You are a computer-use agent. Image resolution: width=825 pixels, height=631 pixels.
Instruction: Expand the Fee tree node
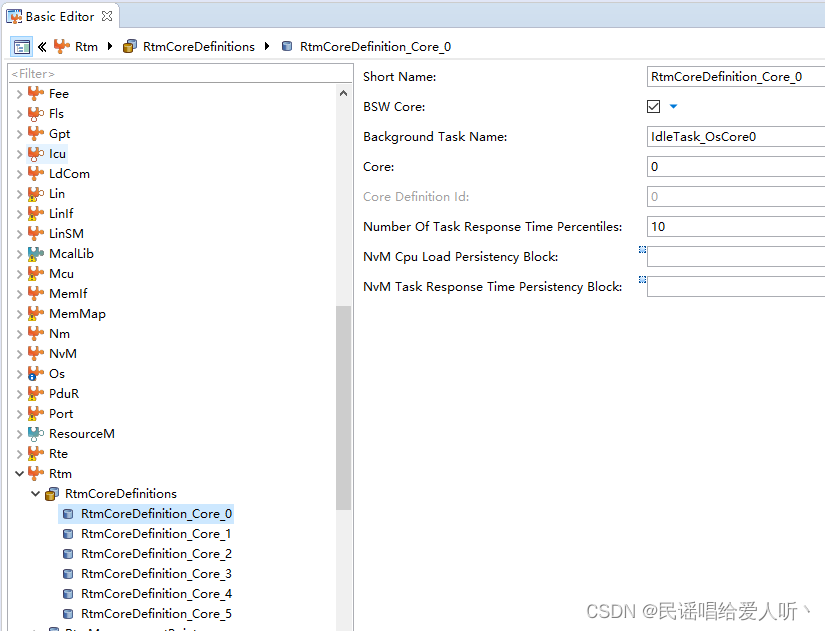pos(20,93)
